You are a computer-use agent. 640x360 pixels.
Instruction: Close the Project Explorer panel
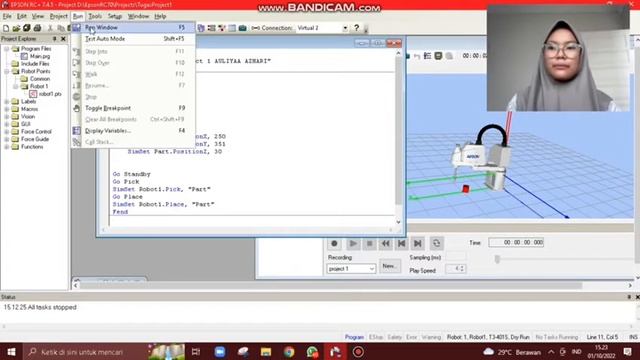[x=63, y=39]
